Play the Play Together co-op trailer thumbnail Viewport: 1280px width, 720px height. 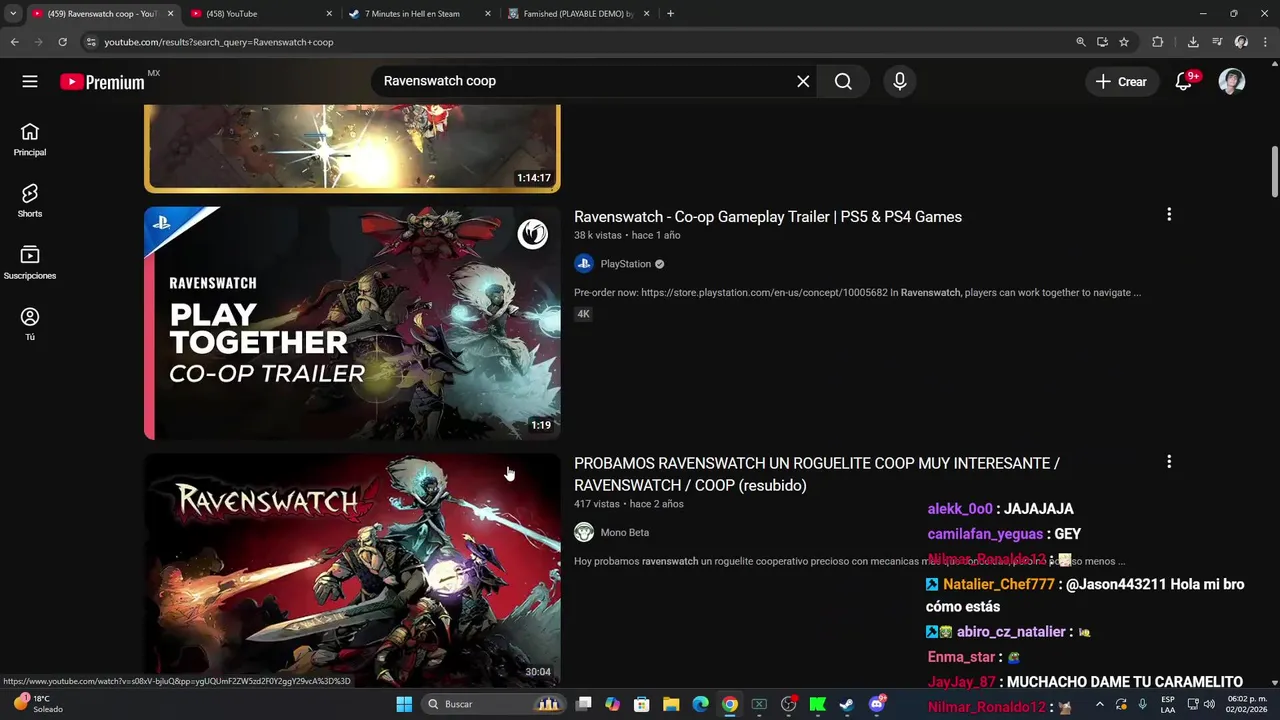(x=352, y=323)
